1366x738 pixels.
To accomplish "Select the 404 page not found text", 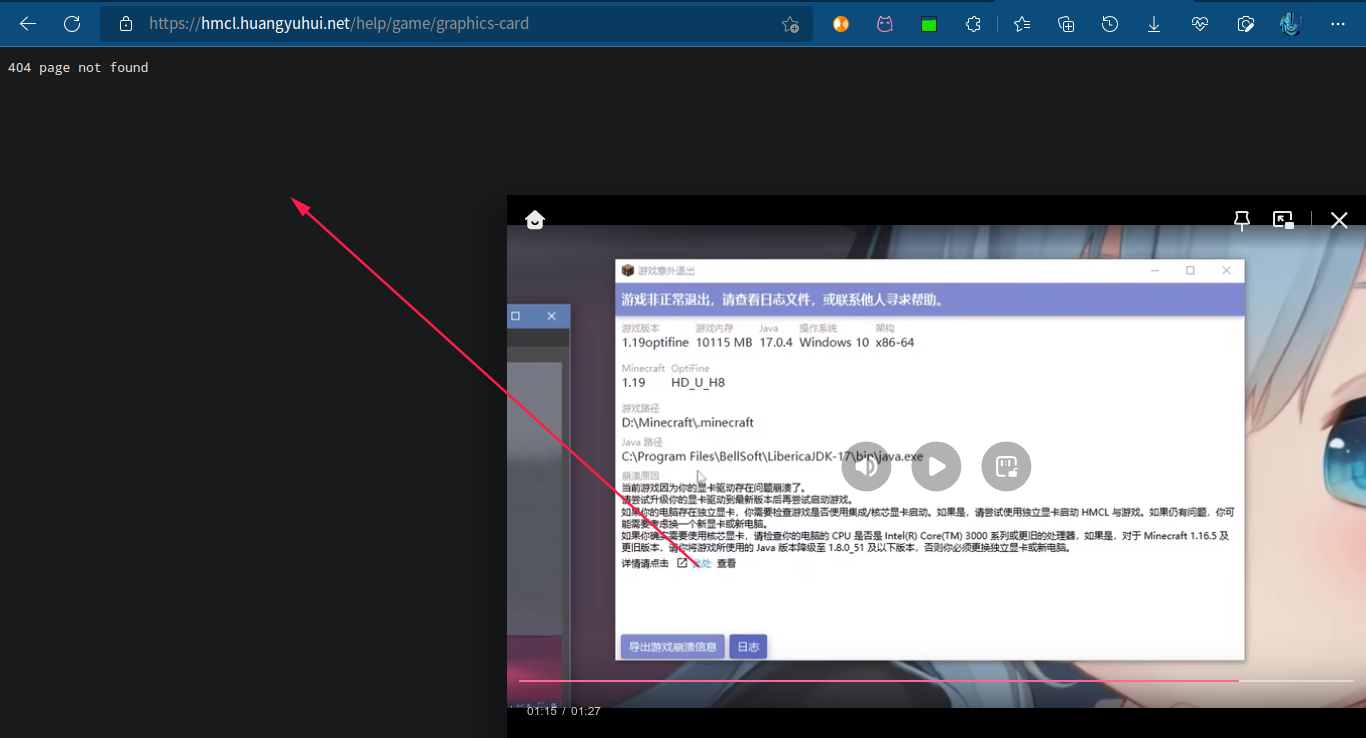I will (x=78, y=68).
